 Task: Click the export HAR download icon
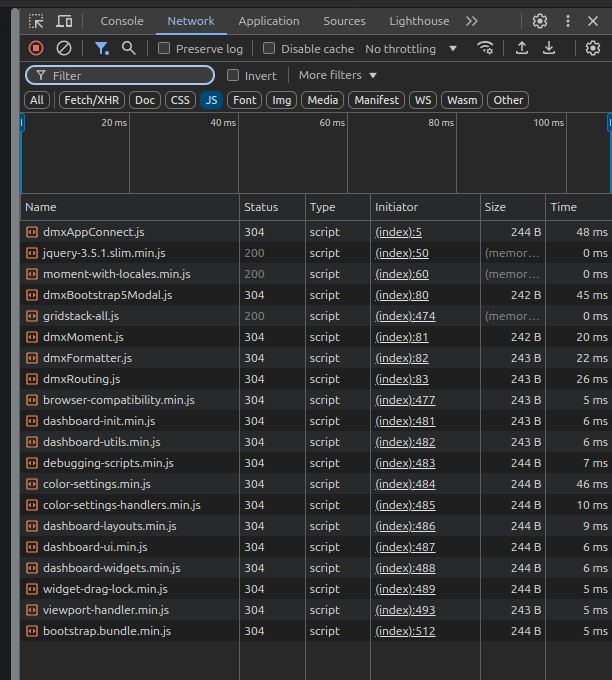click(x=549, y=48)
